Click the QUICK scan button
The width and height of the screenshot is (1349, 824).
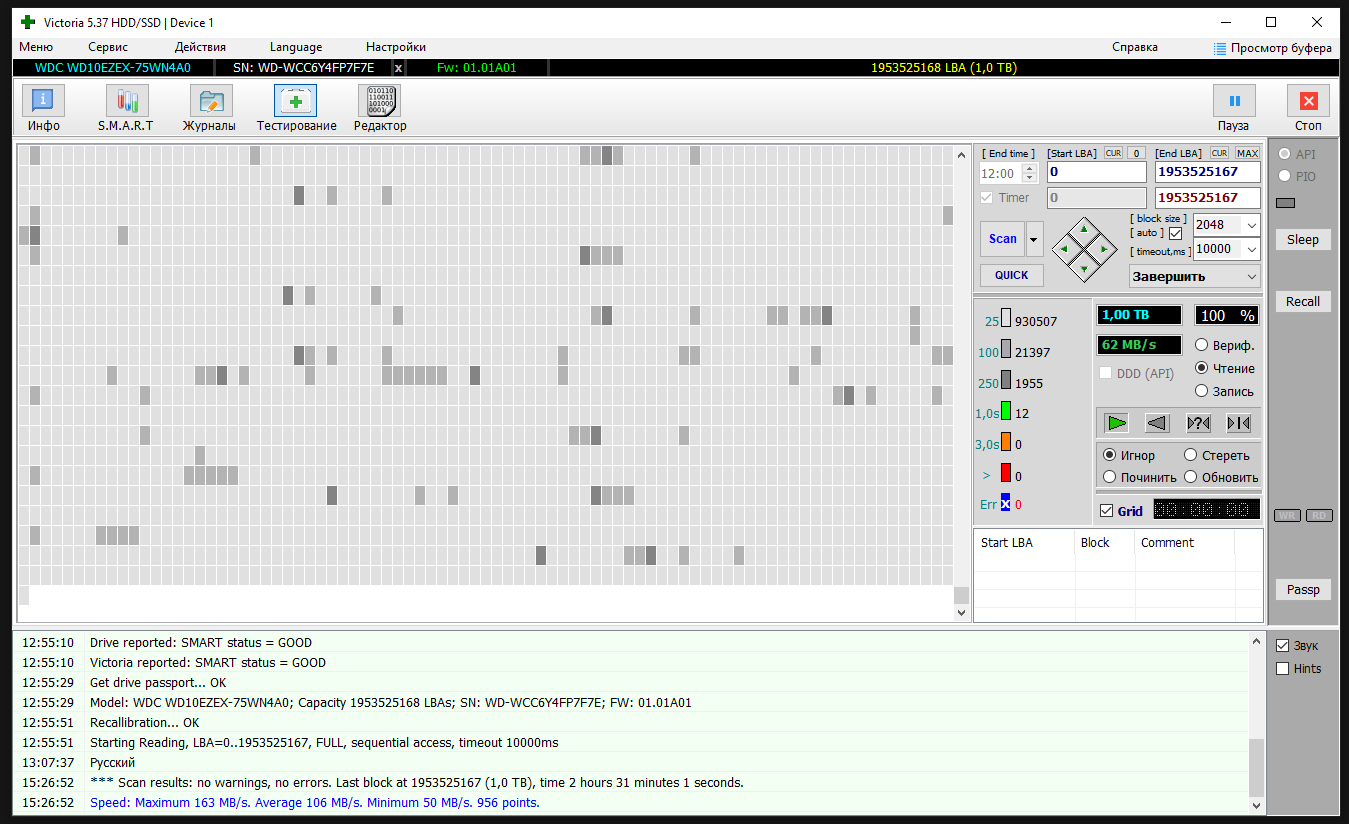pyautogui.click(x=1011, y=275)
